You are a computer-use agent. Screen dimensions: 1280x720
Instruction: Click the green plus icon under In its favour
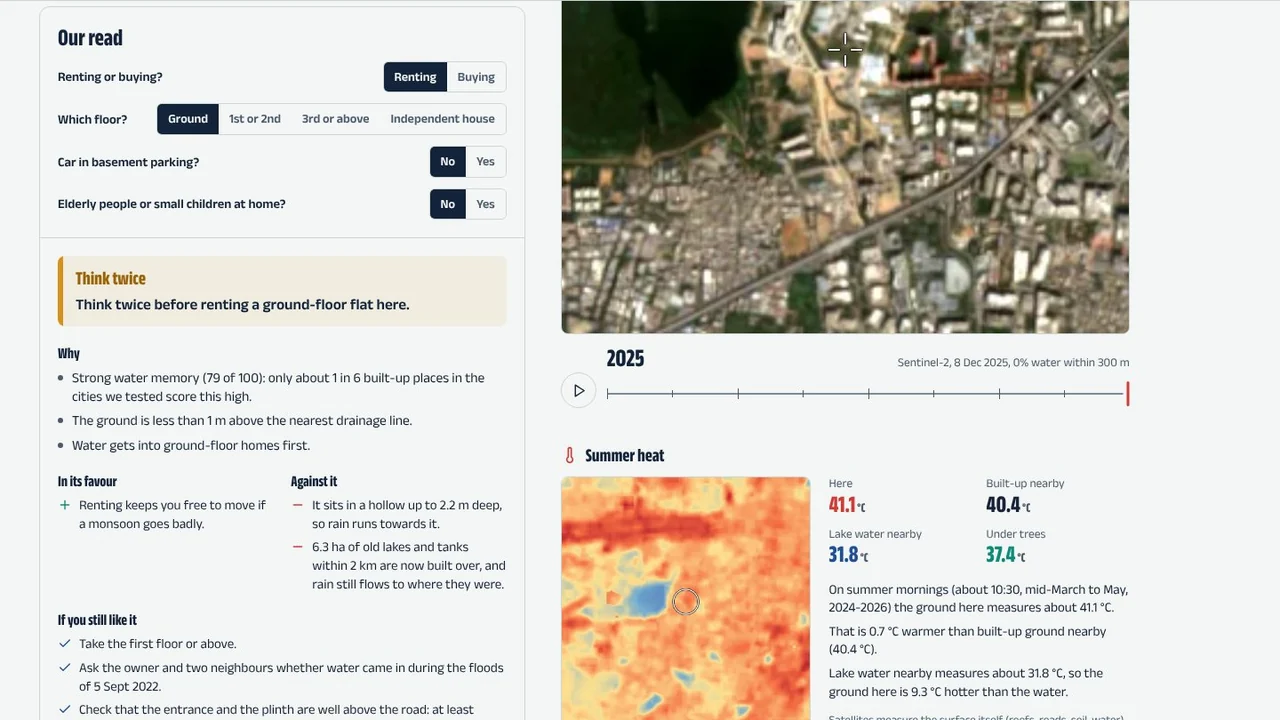(65, 506)
